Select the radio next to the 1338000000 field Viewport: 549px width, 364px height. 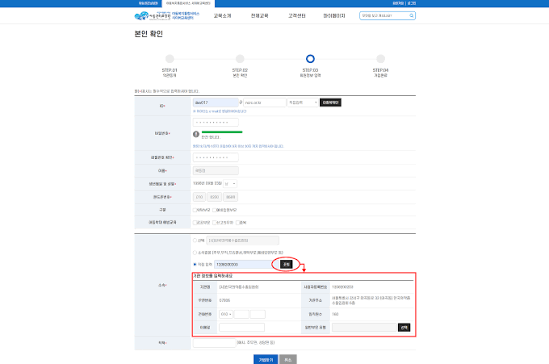coord(195,264)
